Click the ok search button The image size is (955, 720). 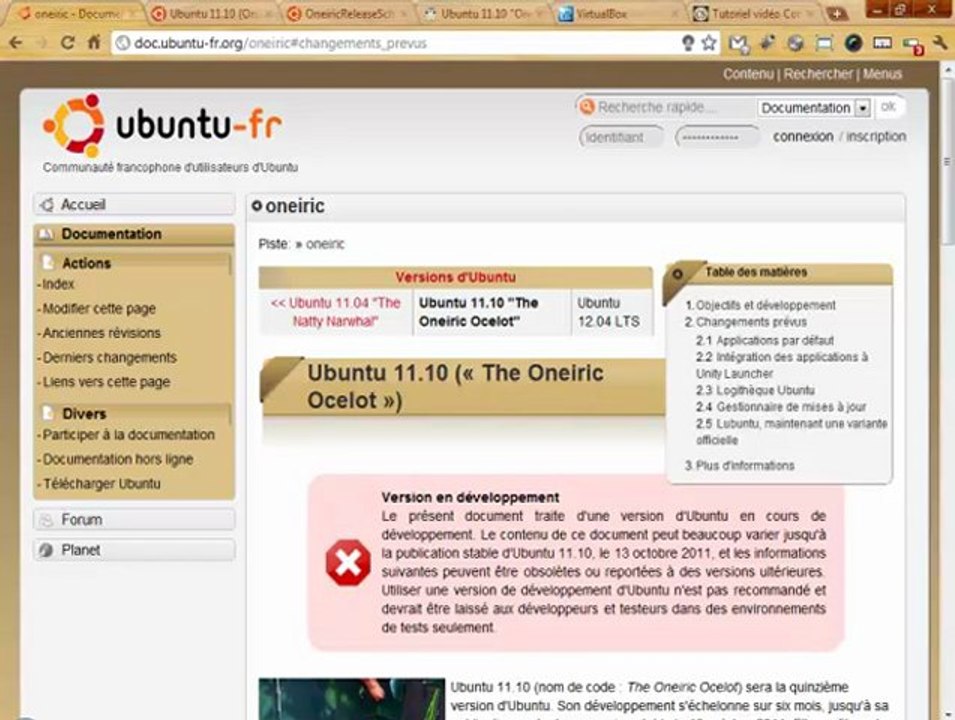[x=888, y=107]
